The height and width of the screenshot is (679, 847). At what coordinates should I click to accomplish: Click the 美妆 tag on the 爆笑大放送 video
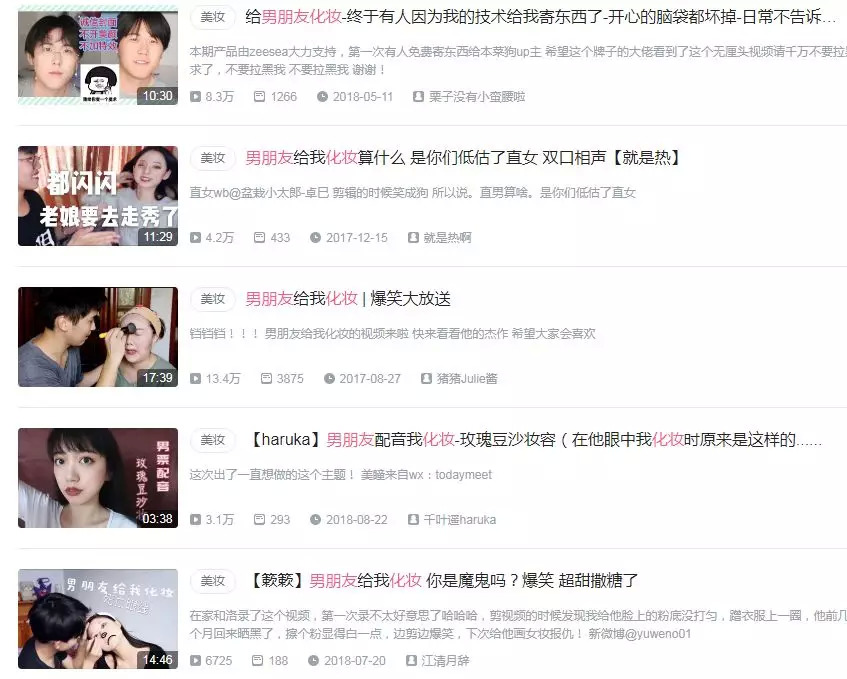click(213, 299)
